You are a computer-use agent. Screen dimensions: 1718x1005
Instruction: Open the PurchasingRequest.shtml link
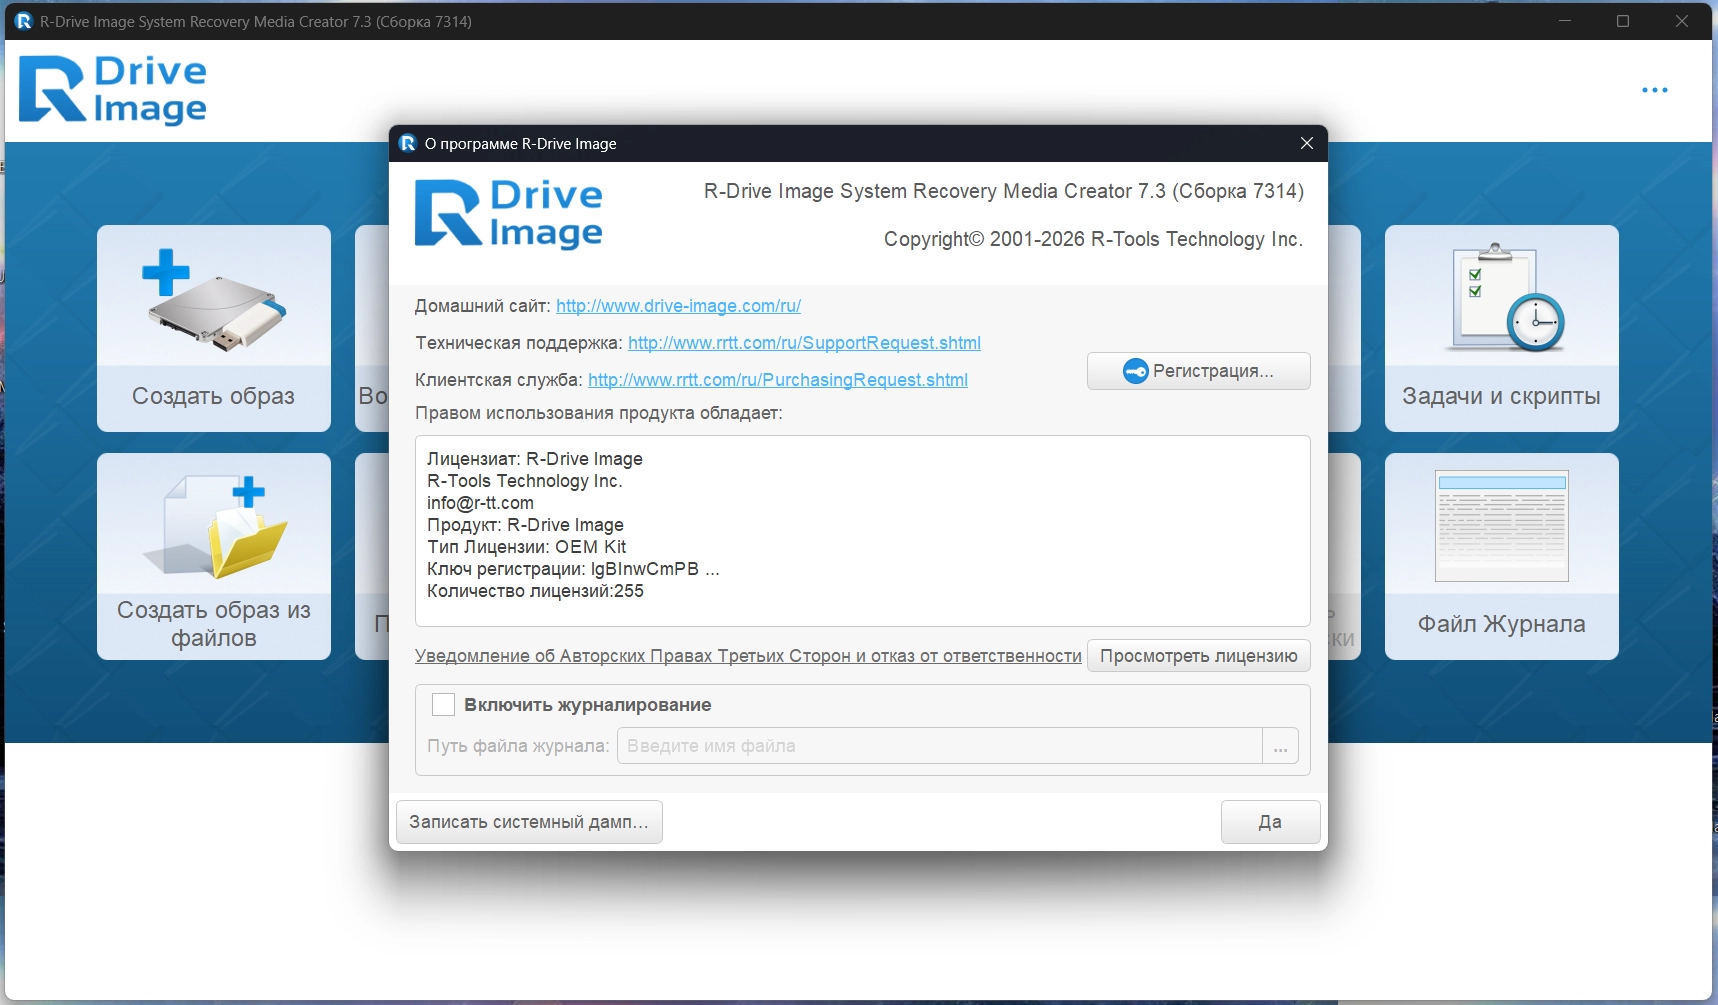(x=778, y=380)
